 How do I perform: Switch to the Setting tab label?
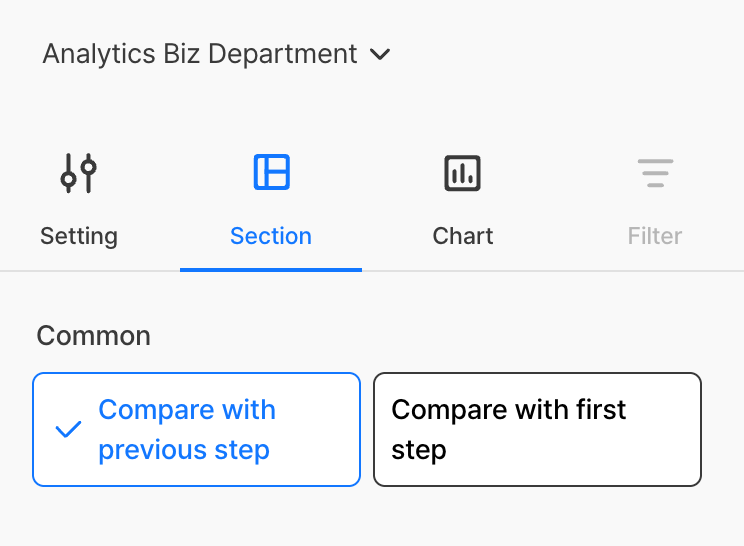(x=78, y=236)
